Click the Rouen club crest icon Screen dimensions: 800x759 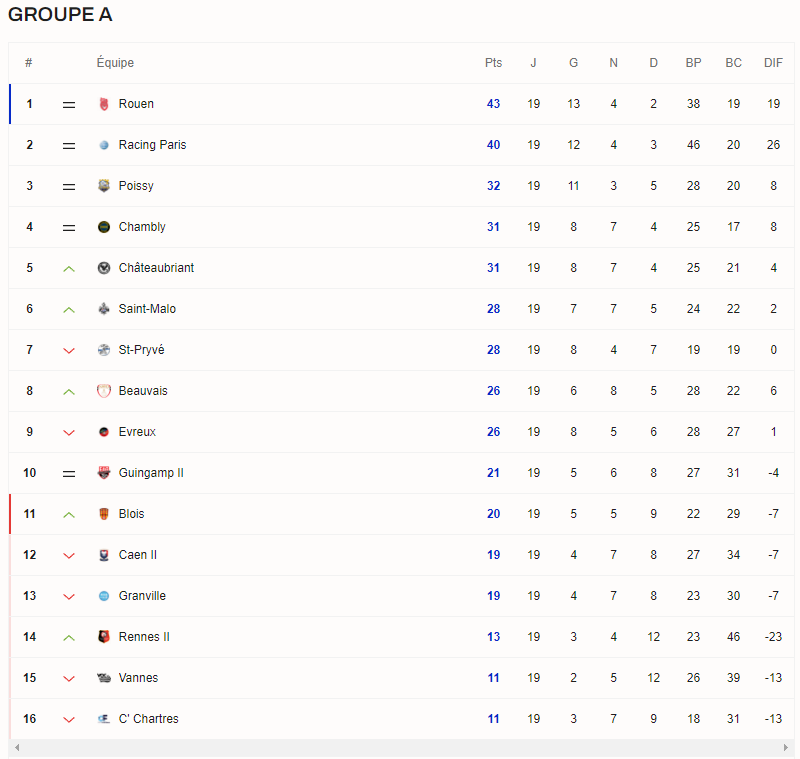pyautogui.click(x=104, y=104)
